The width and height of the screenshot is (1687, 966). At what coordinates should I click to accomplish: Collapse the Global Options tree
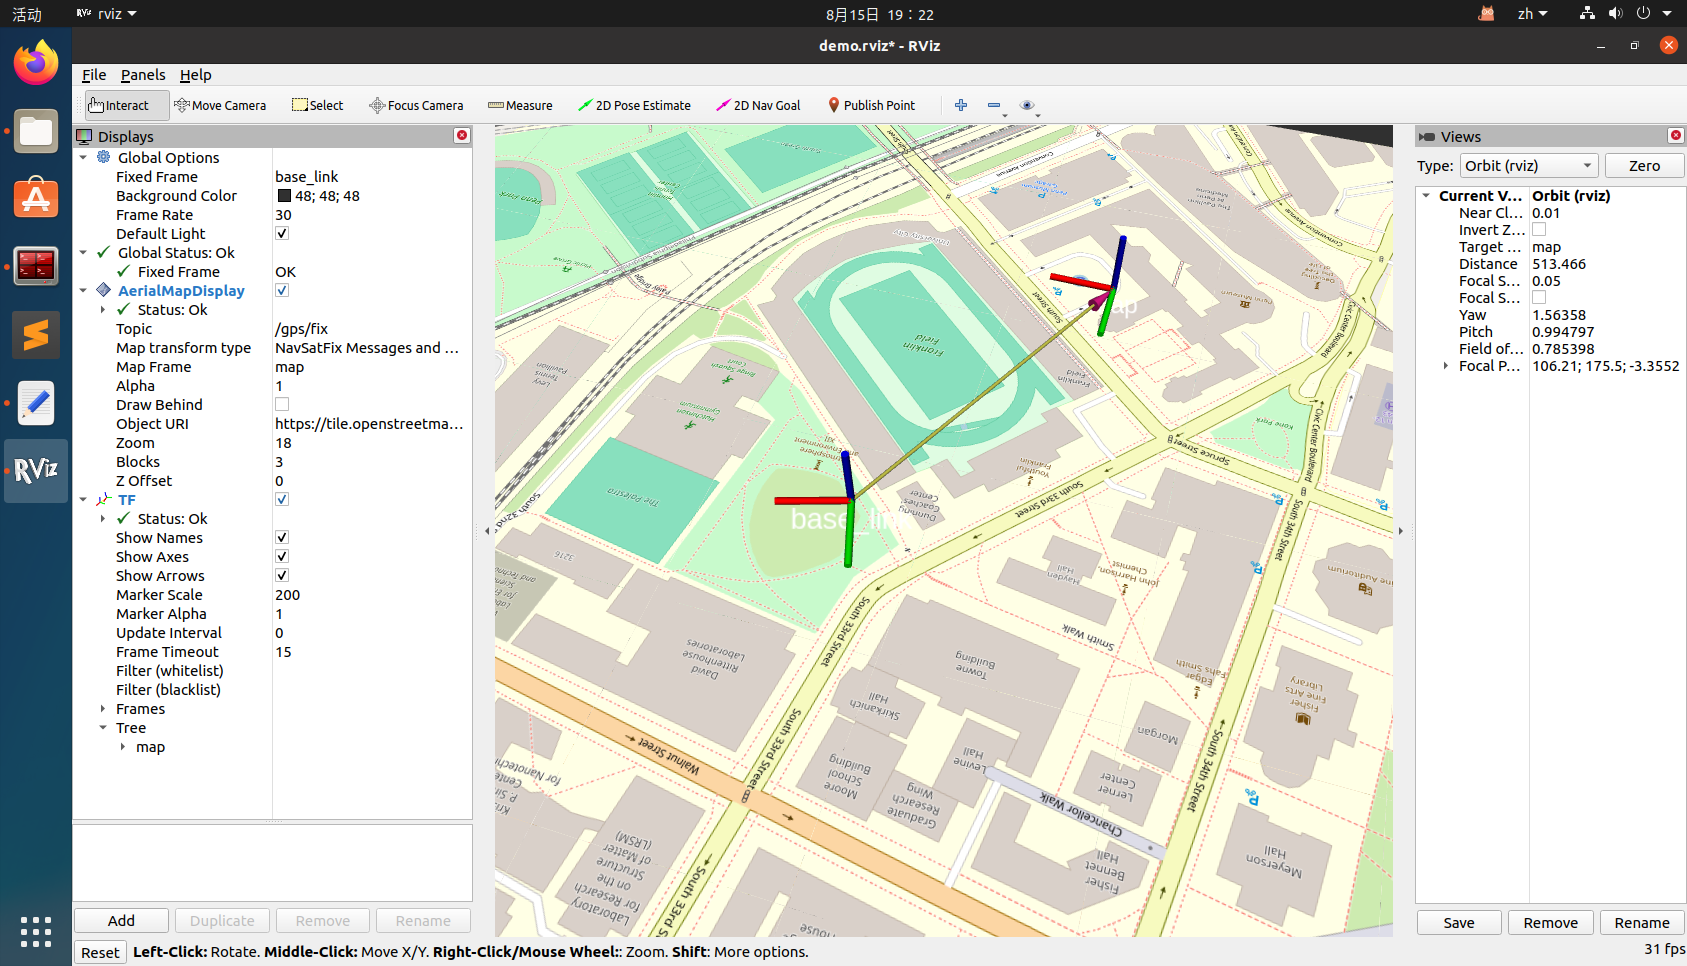click(84, 157)
